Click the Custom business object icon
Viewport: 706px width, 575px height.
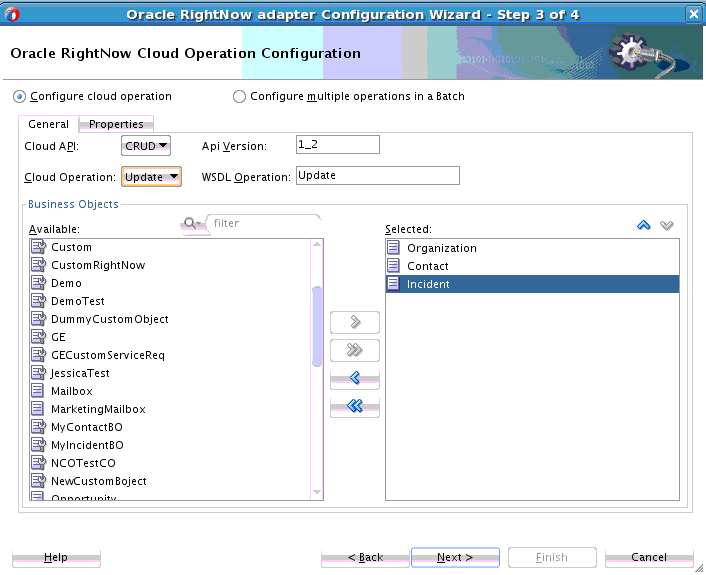(x=38, y=247)
